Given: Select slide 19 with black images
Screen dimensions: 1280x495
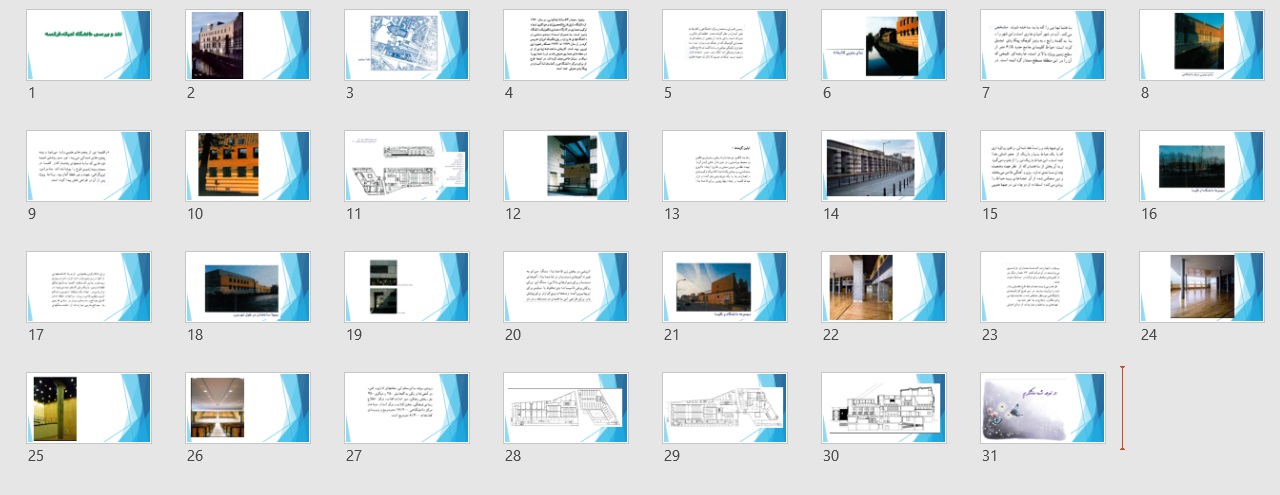Looking at the screenshot, I should 407,287.
